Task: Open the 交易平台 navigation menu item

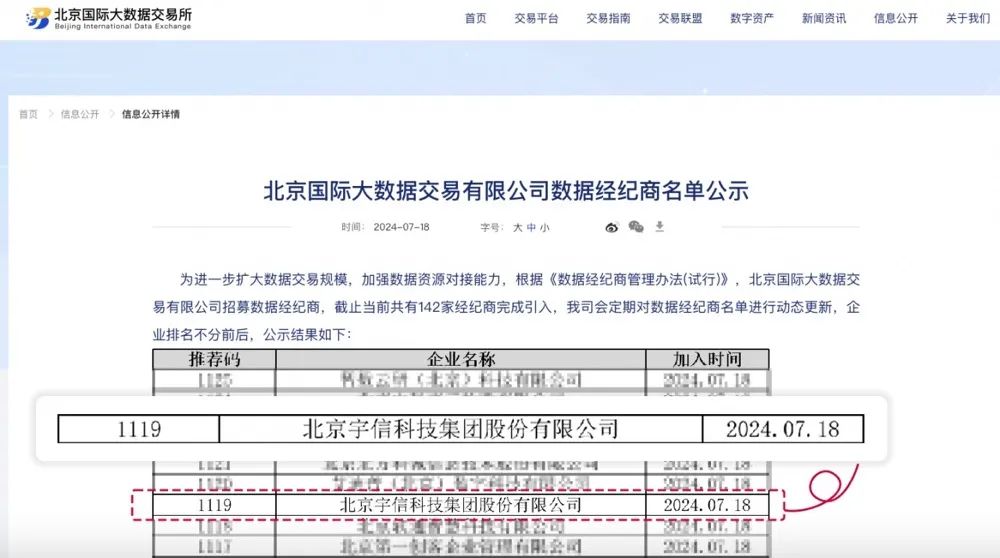Action: (x=536, y=18)
